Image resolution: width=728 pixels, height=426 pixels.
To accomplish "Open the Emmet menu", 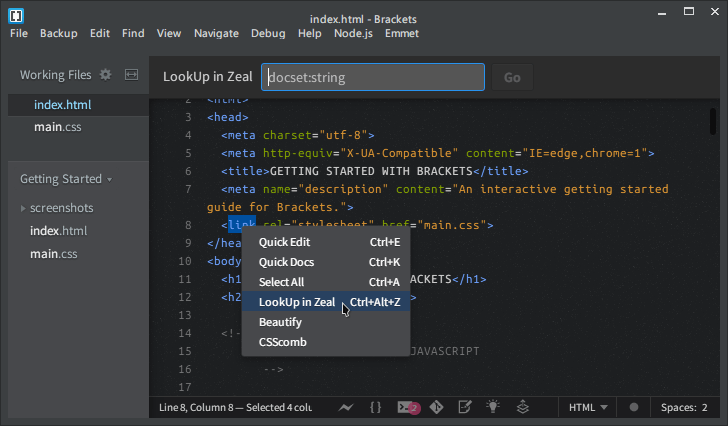I will (402, 33).
